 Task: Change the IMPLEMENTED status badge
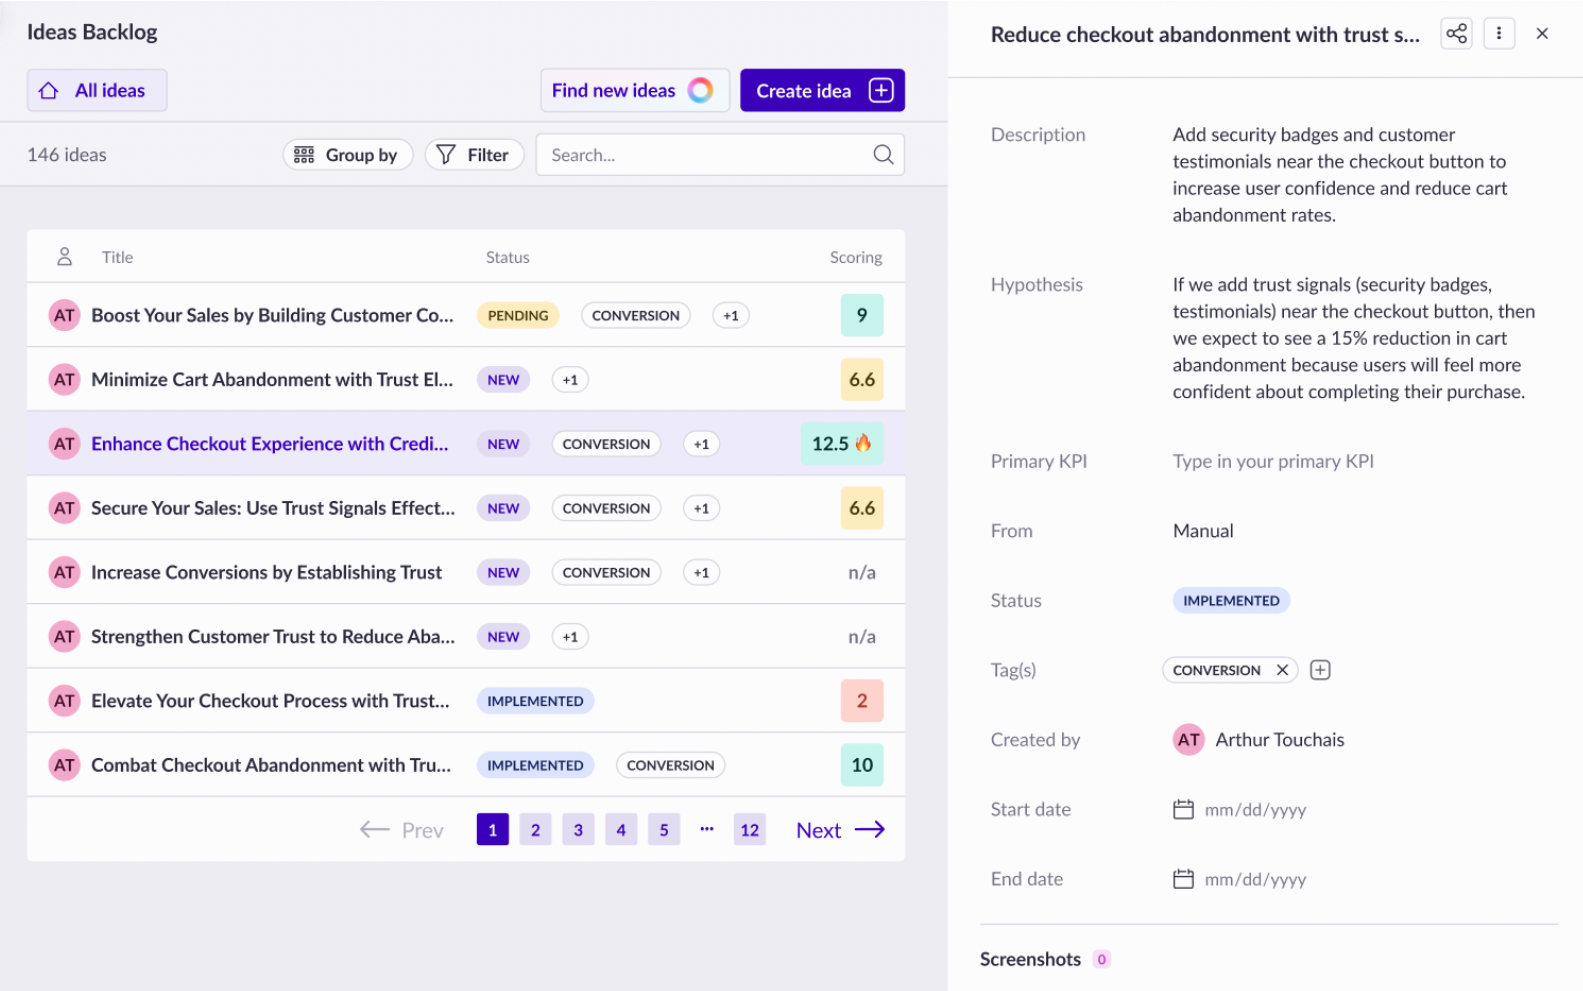pos(1230,601)
